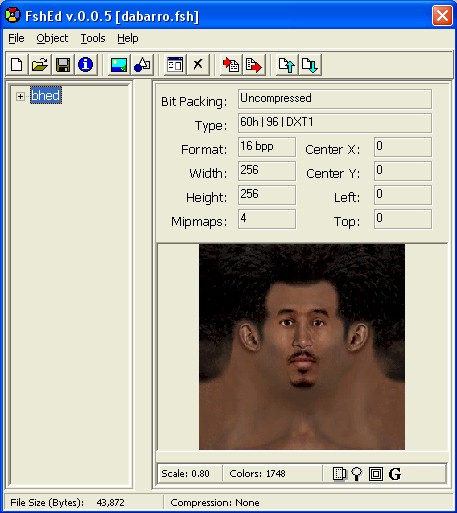The image size is (457, 513).
Task: Delete object using the X toolbar icon
Action: [198, 64]
